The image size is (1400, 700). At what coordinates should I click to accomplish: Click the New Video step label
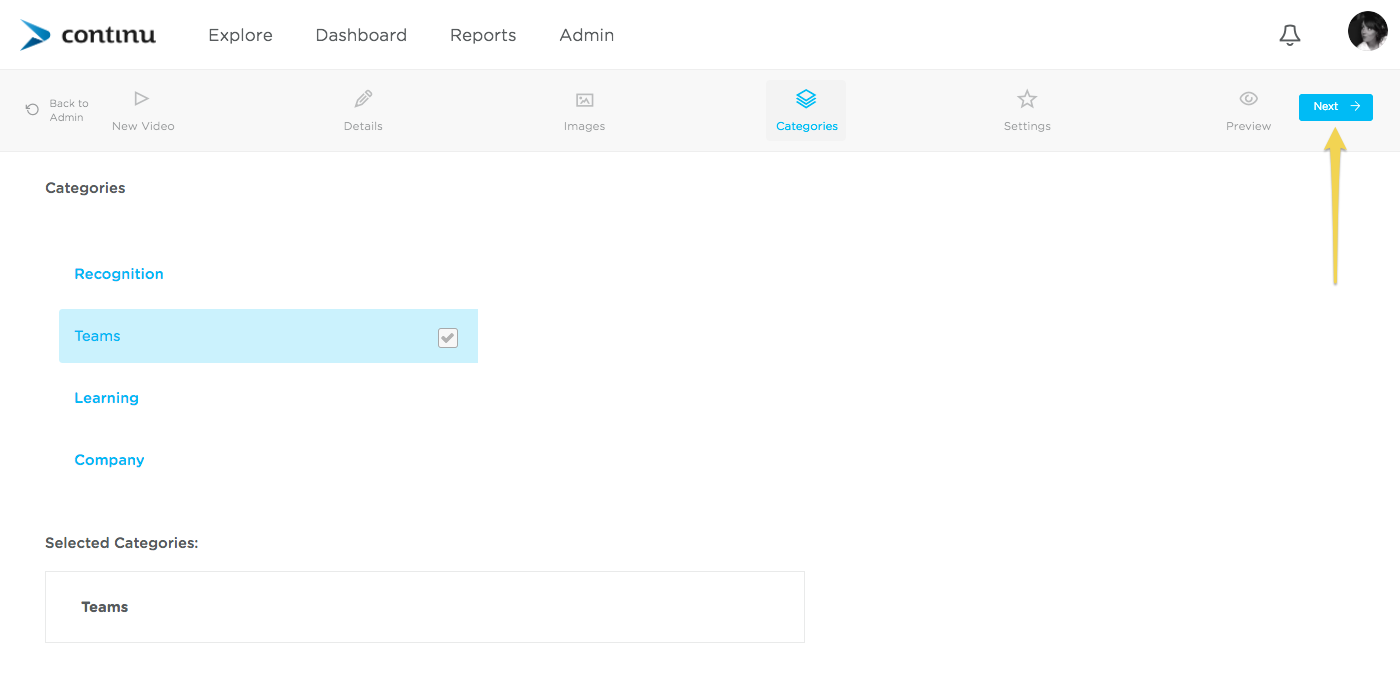(143, 126)
